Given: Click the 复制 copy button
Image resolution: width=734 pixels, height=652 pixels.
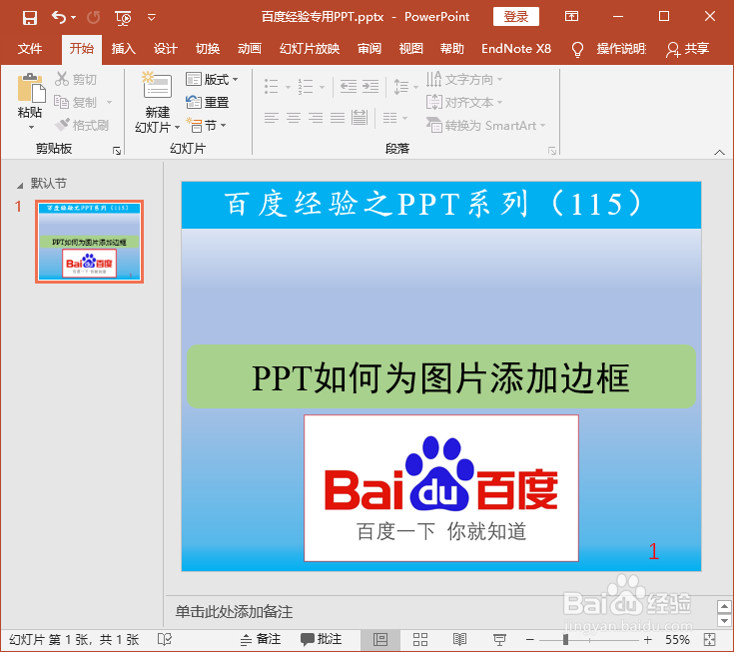Looking at the screenshot, I should 75,102.
